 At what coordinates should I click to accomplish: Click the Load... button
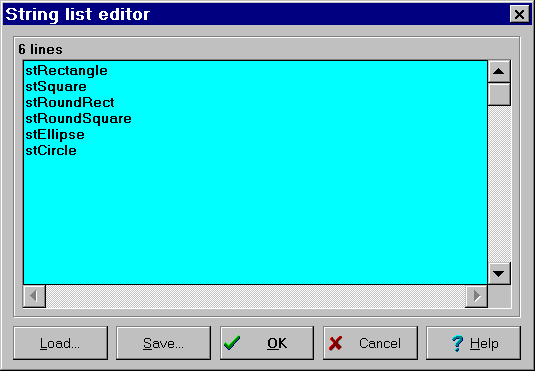61,343
